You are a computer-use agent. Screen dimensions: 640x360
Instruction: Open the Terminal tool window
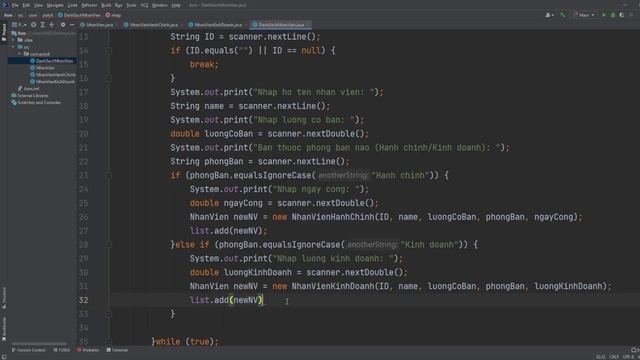117,350
